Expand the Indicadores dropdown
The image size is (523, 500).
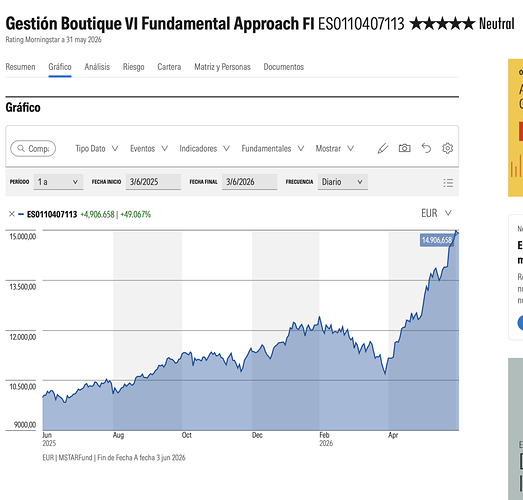[x=204, y=148]
